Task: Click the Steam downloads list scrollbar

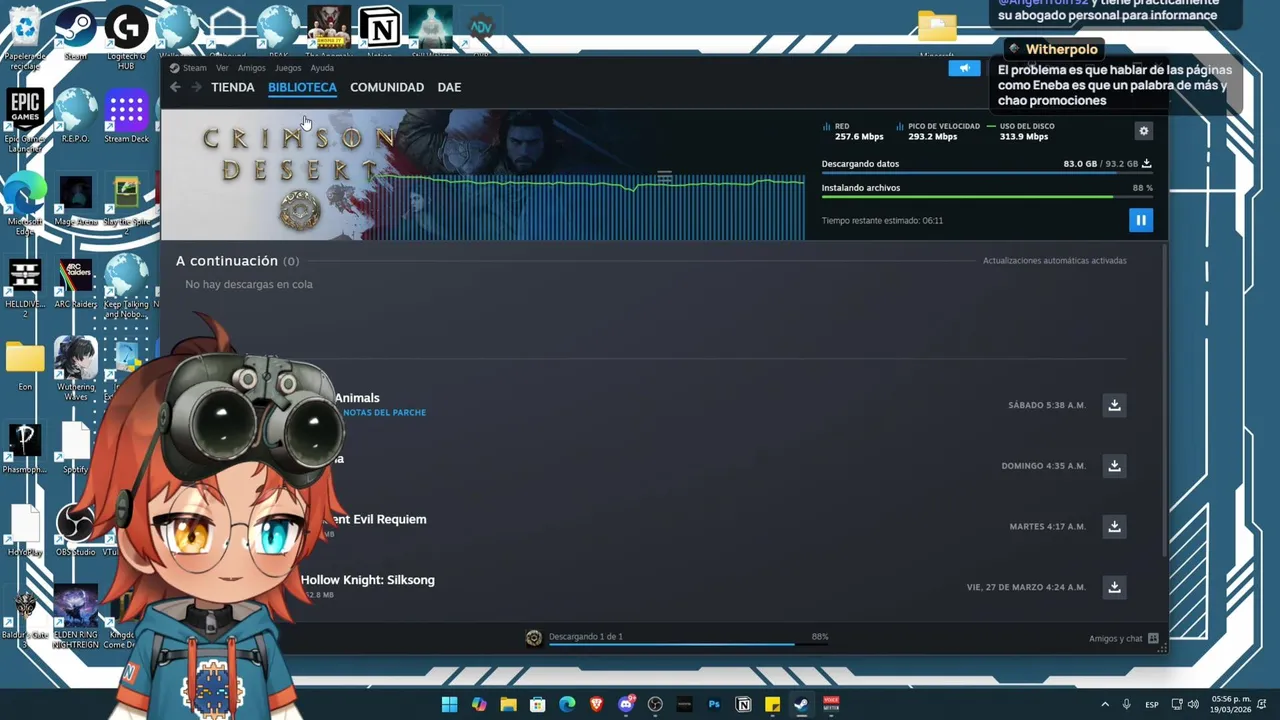Action: (1163, 400)
